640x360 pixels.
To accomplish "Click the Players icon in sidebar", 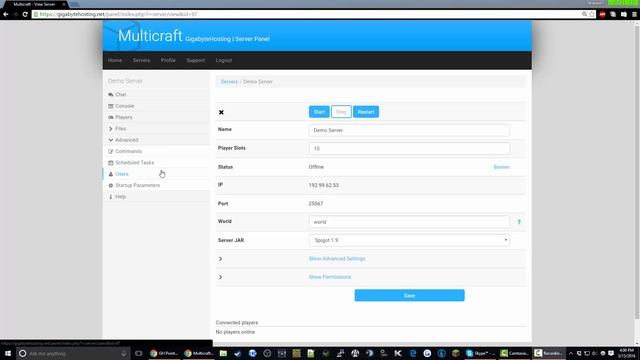I will tap(111, 118).
